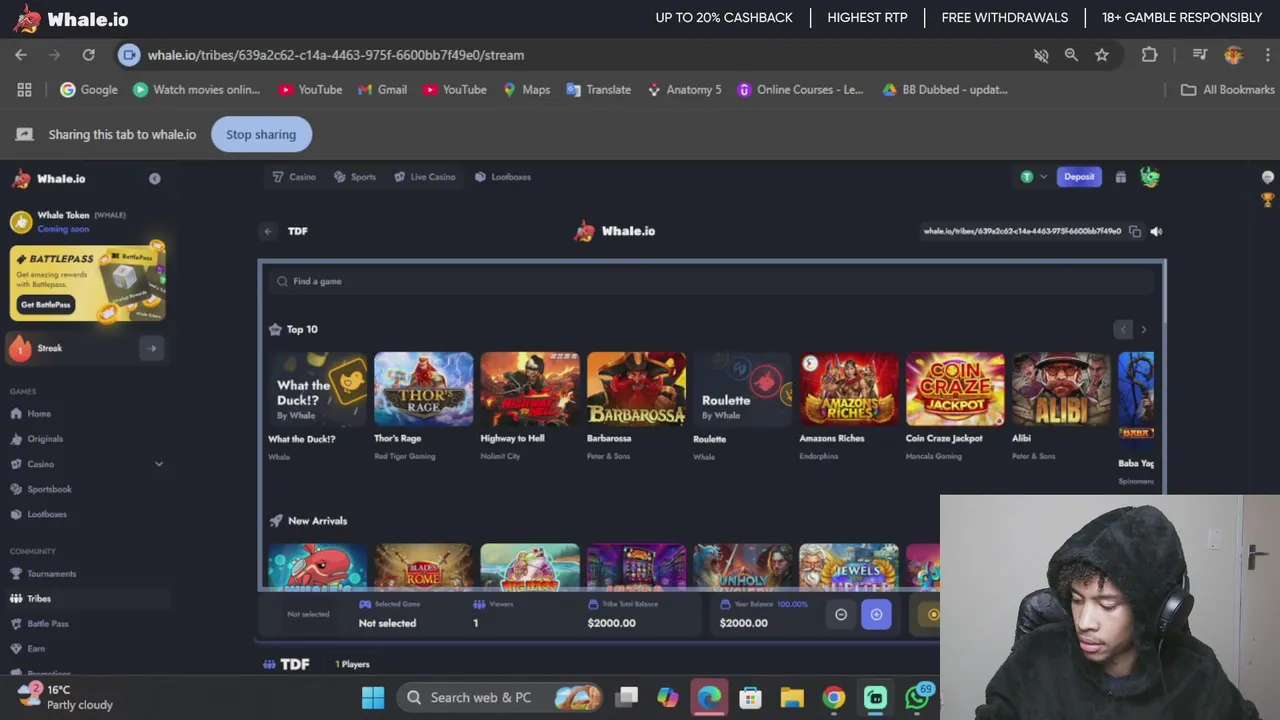Click the Whale Token coin icon
Screen dimensions: 1280x720
20,222
